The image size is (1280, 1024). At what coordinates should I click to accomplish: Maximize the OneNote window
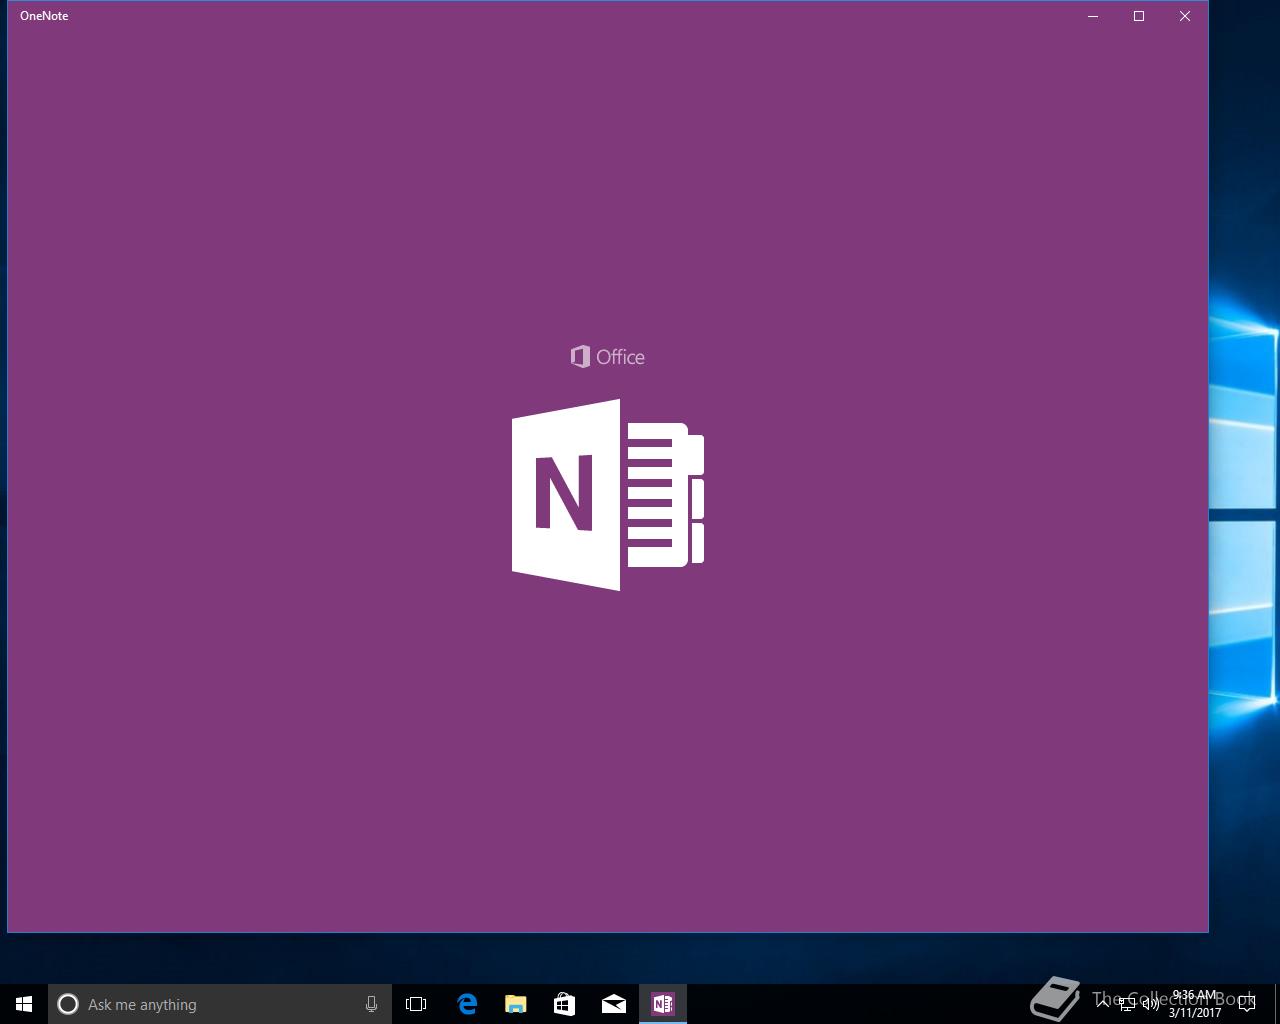pos(1139,16)
